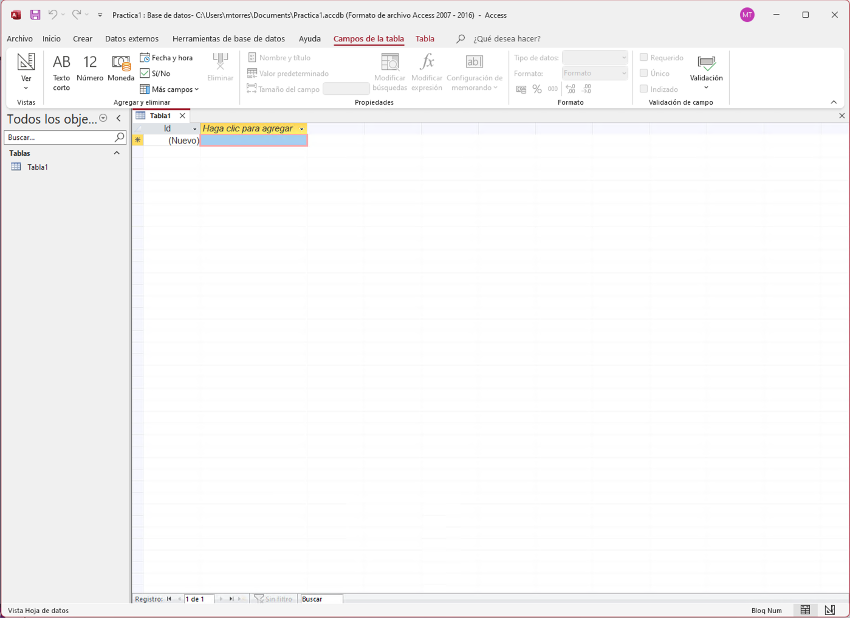Click the Save icon in title bar
The image size is (850, 618).
35,15
